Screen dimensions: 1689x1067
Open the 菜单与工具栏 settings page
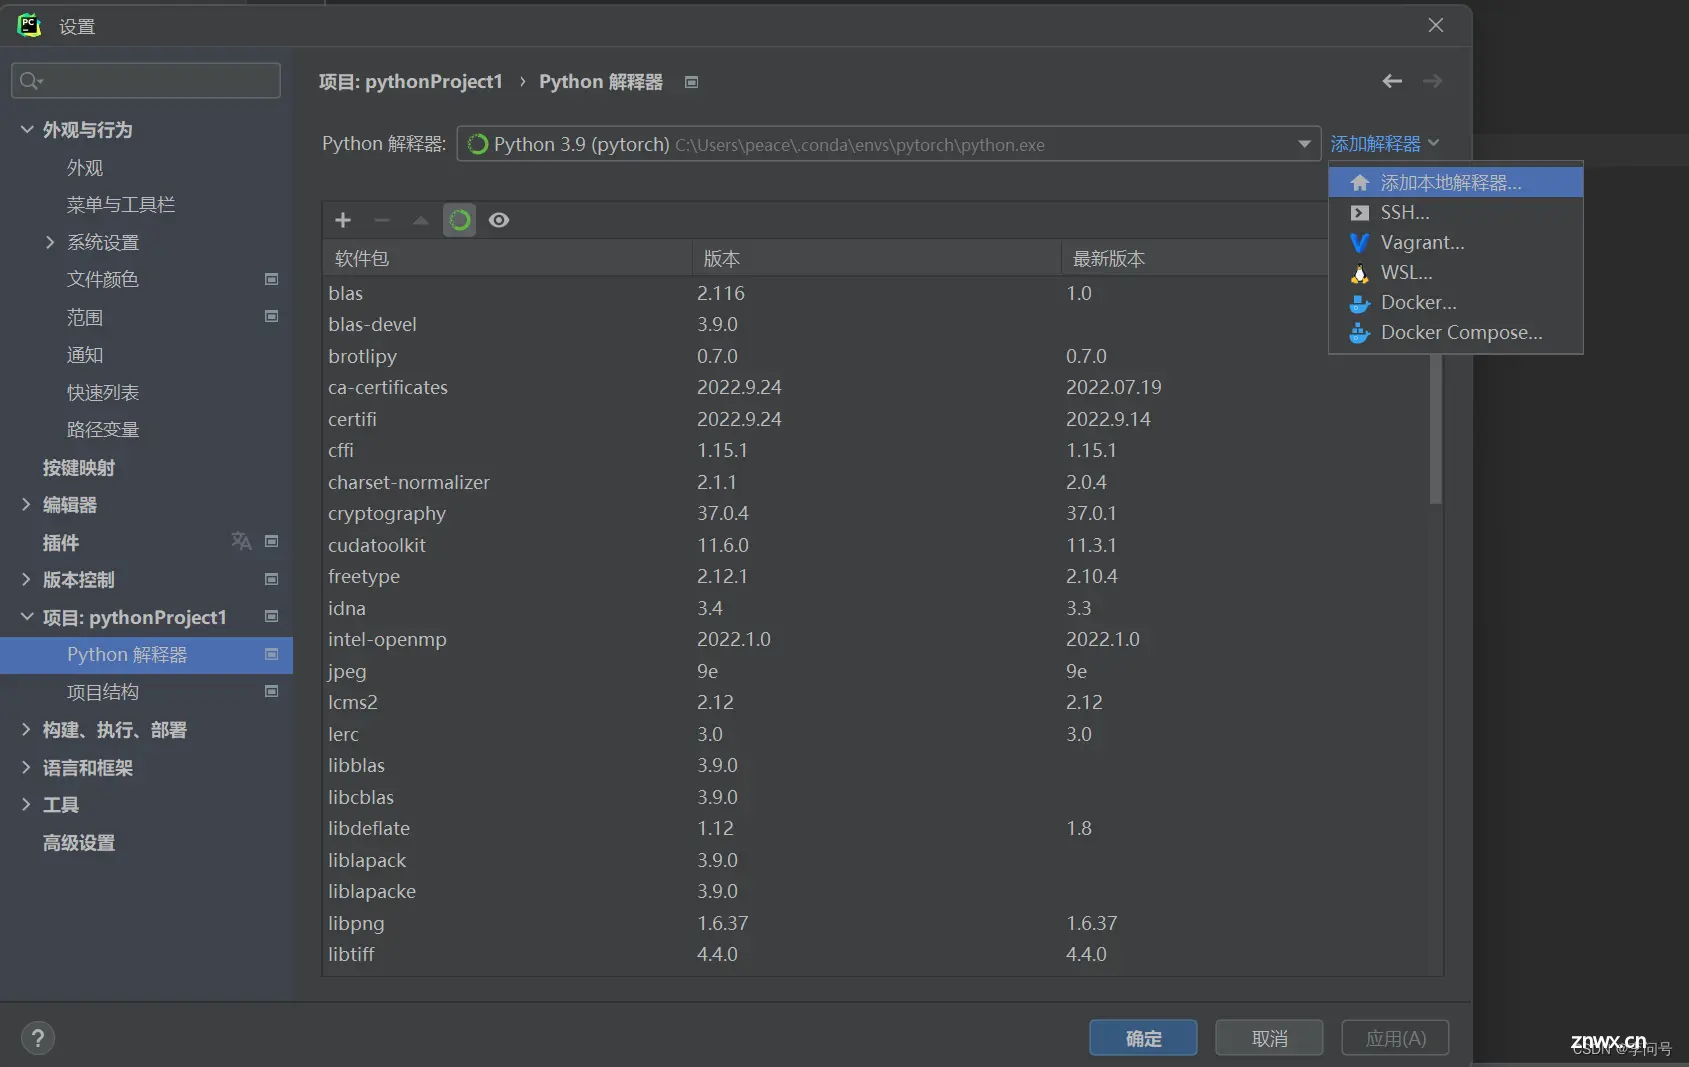tap(121, 204)
